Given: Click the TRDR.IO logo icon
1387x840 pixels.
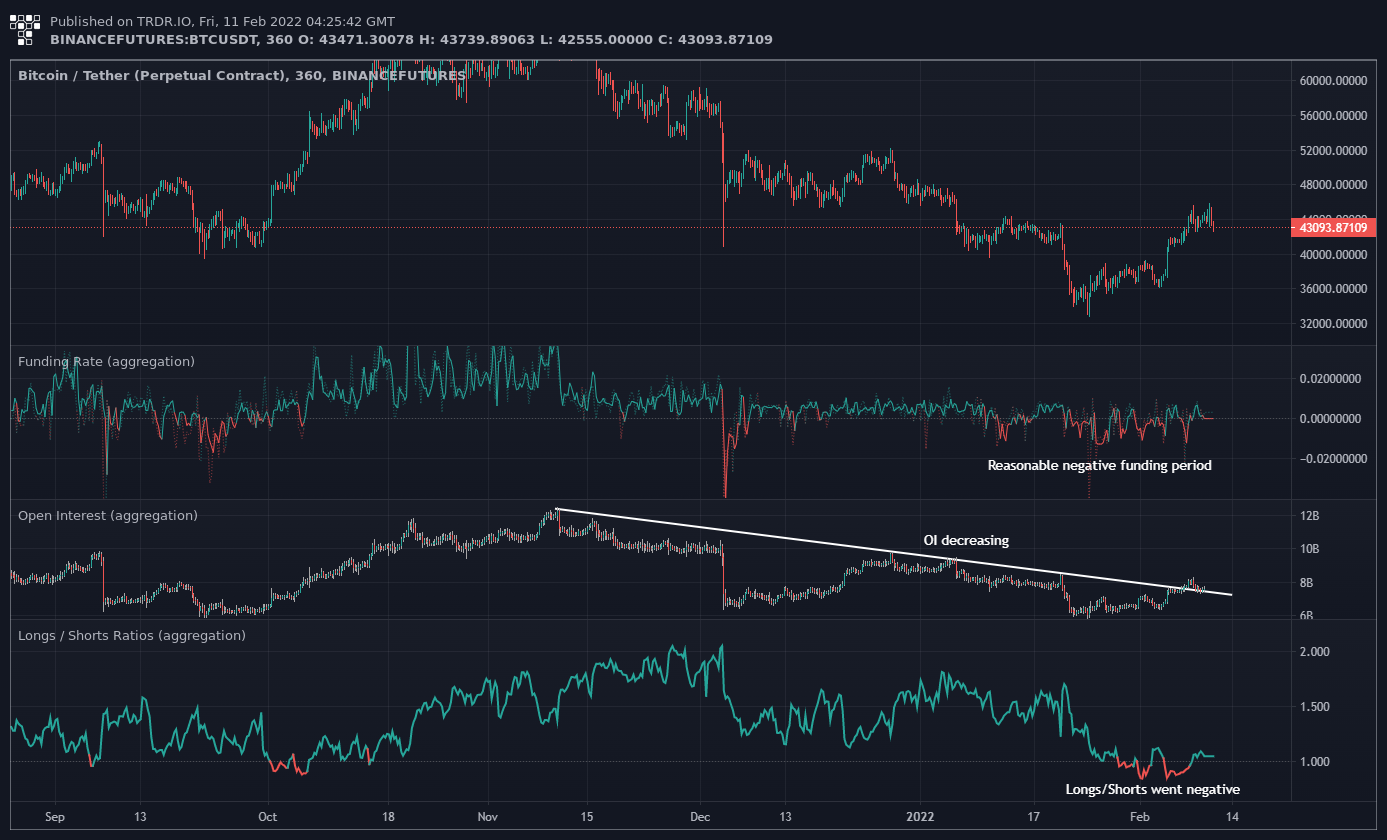Looking at the screenshot, I should pos(26,30).
